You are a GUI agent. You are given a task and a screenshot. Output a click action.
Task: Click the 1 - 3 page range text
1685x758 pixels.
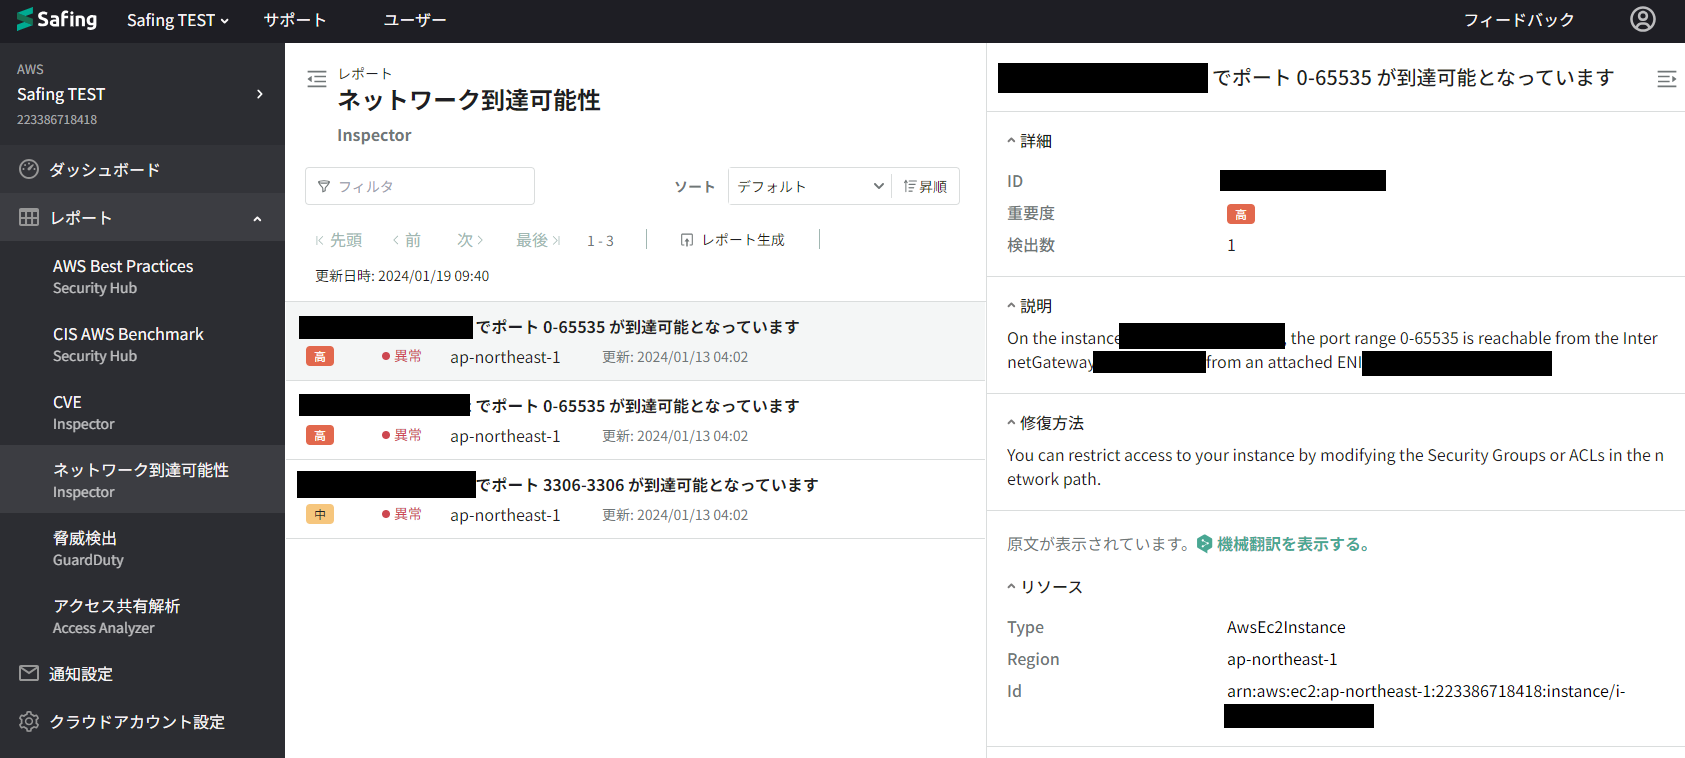pyautogui.click(x=600, y=241)
